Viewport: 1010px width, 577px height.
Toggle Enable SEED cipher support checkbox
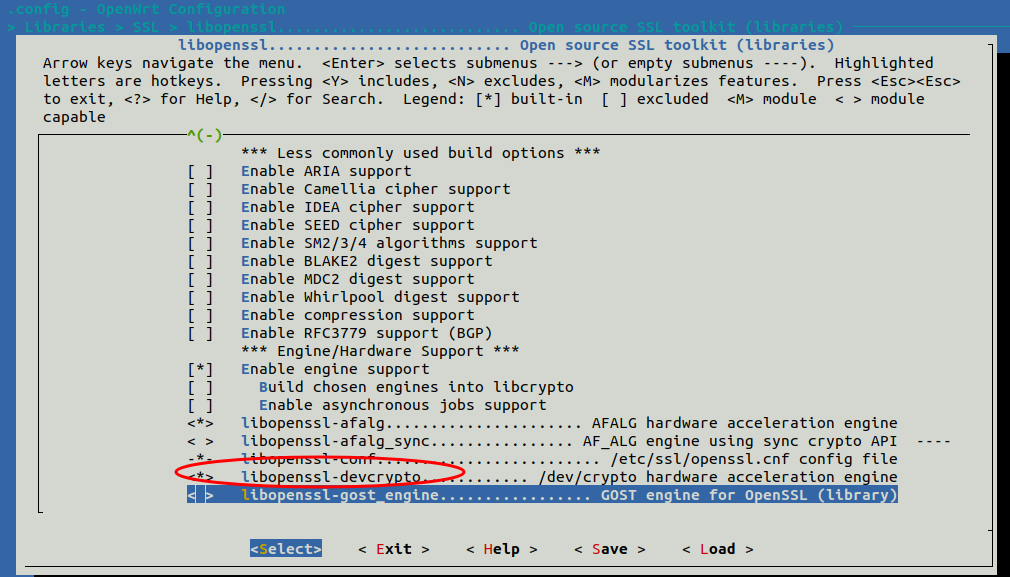(x=200, y=225)
